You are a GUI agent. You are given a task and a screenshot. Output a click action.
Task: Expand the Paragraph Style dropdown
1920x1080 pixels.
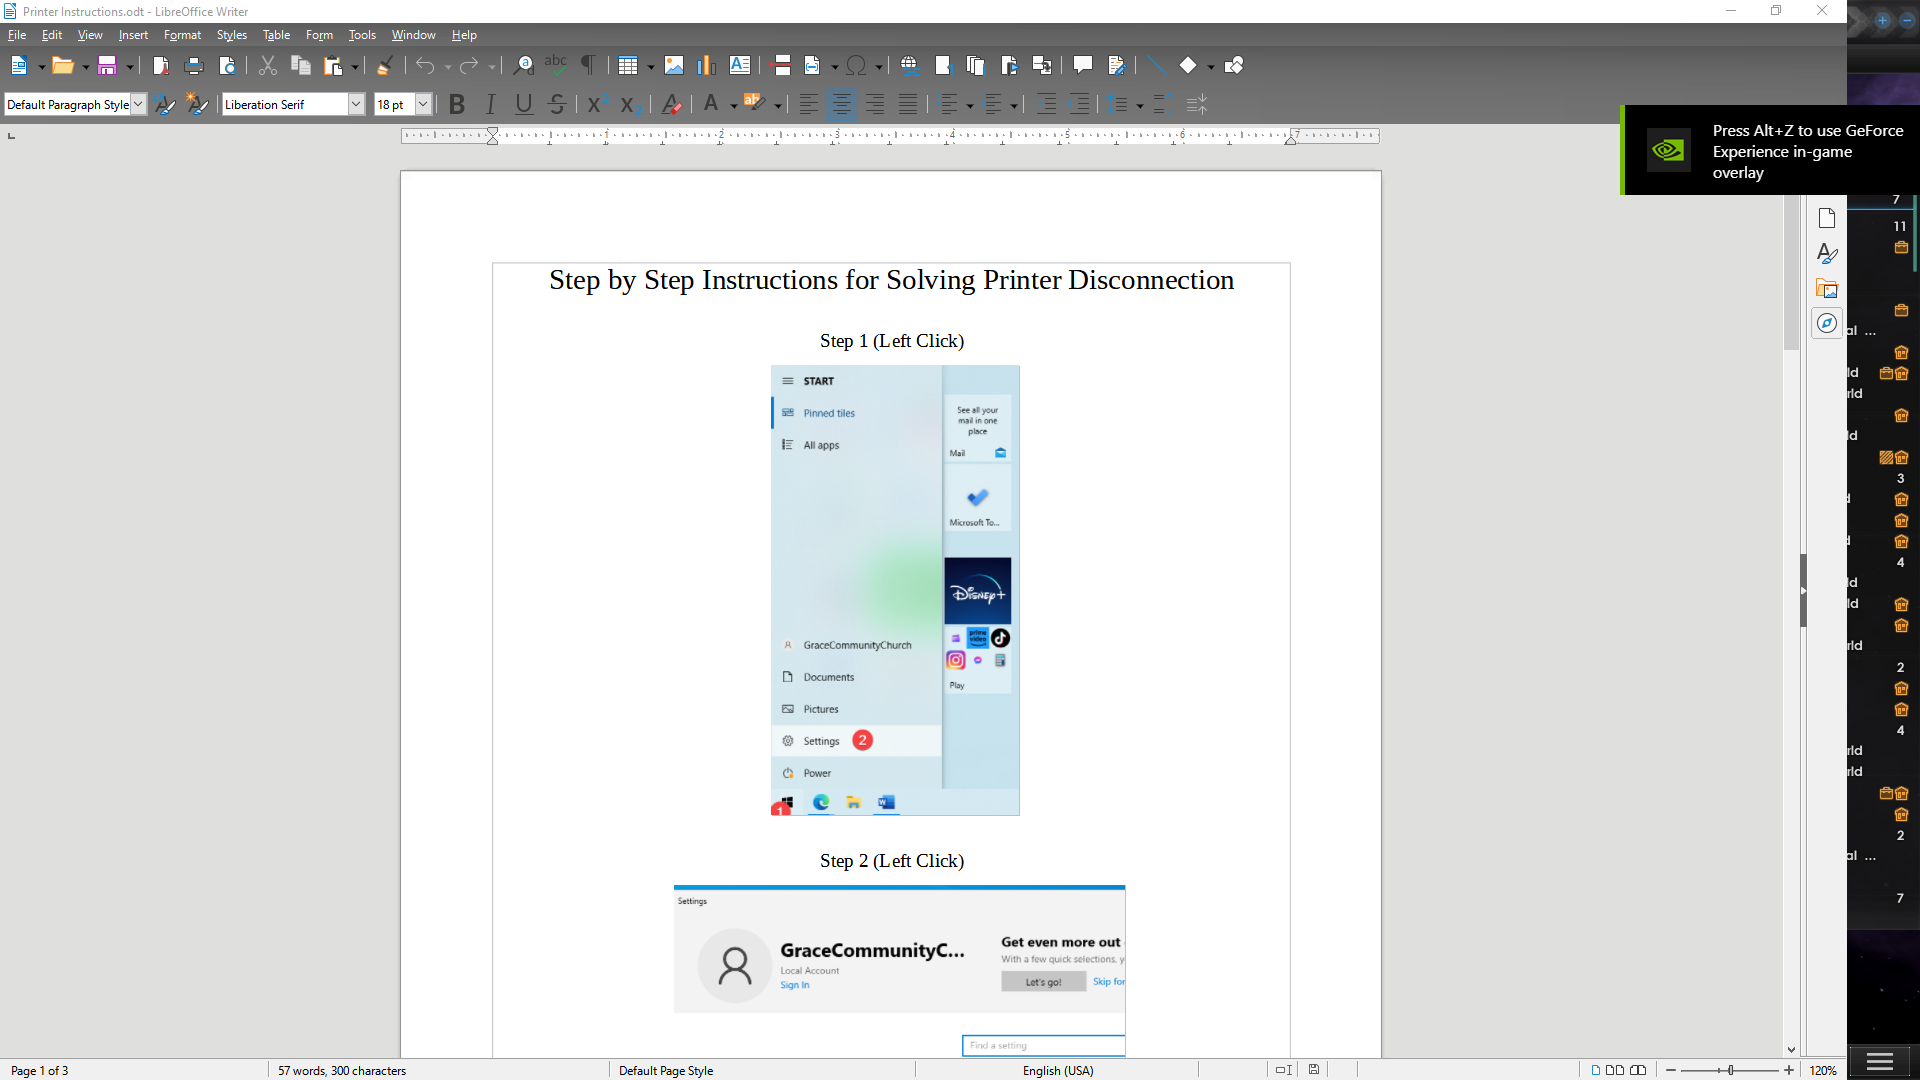click(138, 104)
